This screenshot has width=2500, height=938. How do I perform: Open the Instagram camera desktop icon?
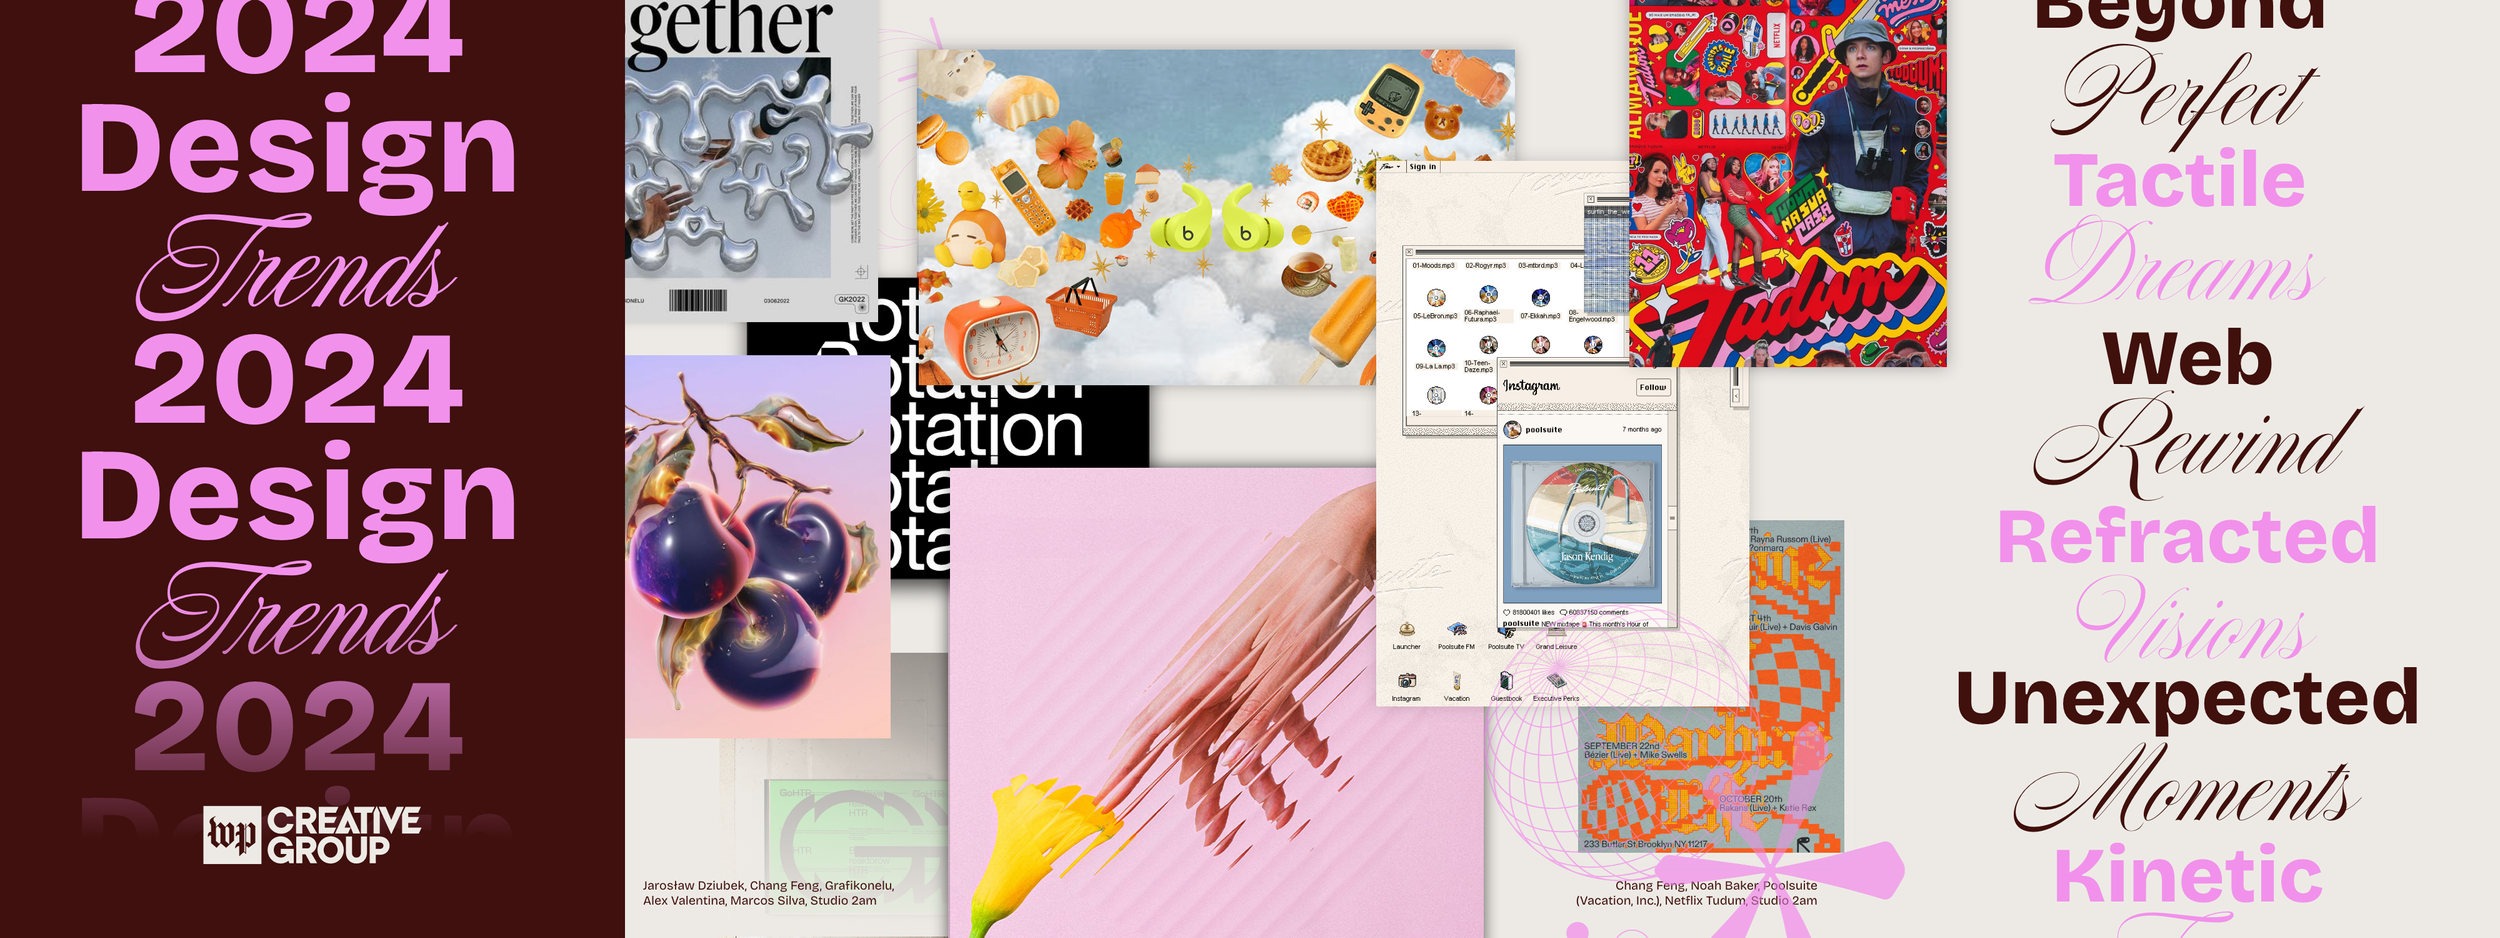click(1407, 680)
